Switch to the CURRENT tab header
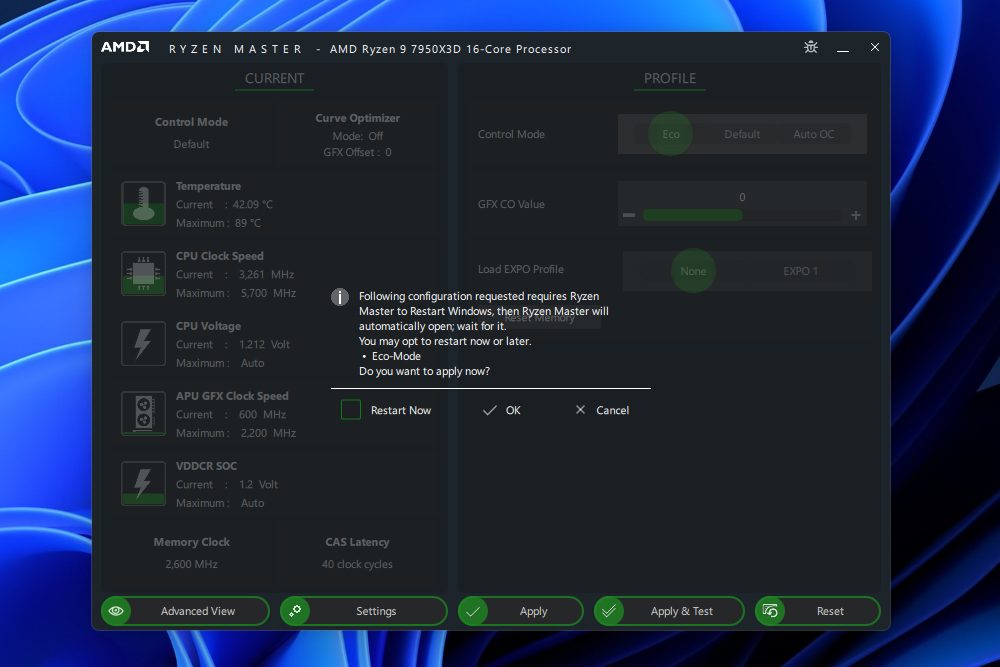Screen dimensions: 1000x667 pos(274,78)
